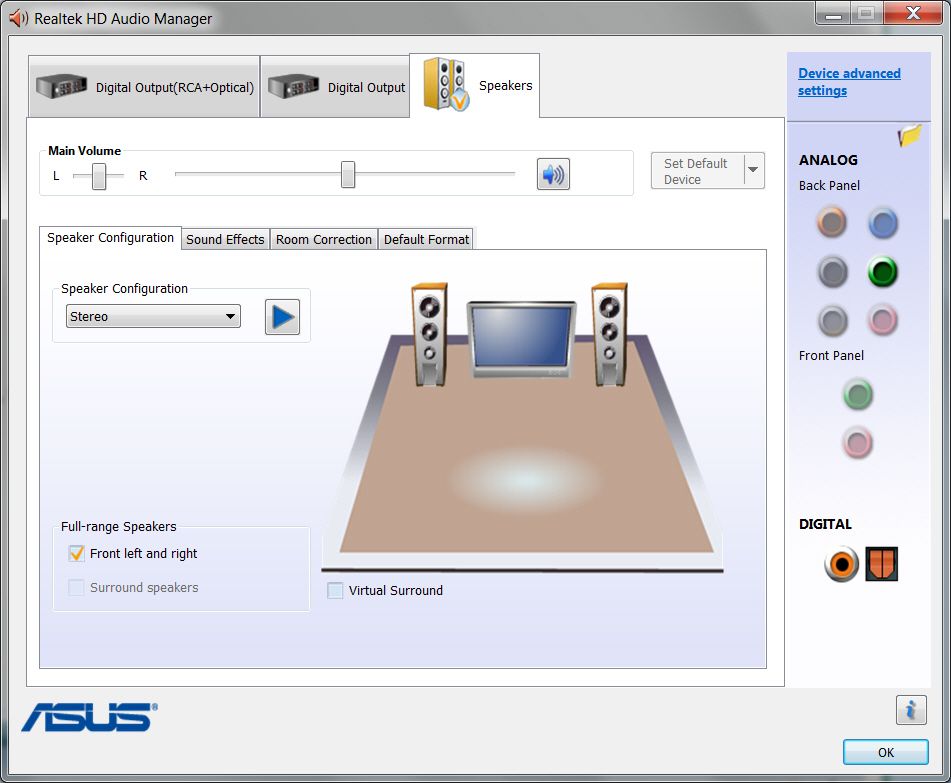
Task: Click the orange back panel jack
Action: 832,222
